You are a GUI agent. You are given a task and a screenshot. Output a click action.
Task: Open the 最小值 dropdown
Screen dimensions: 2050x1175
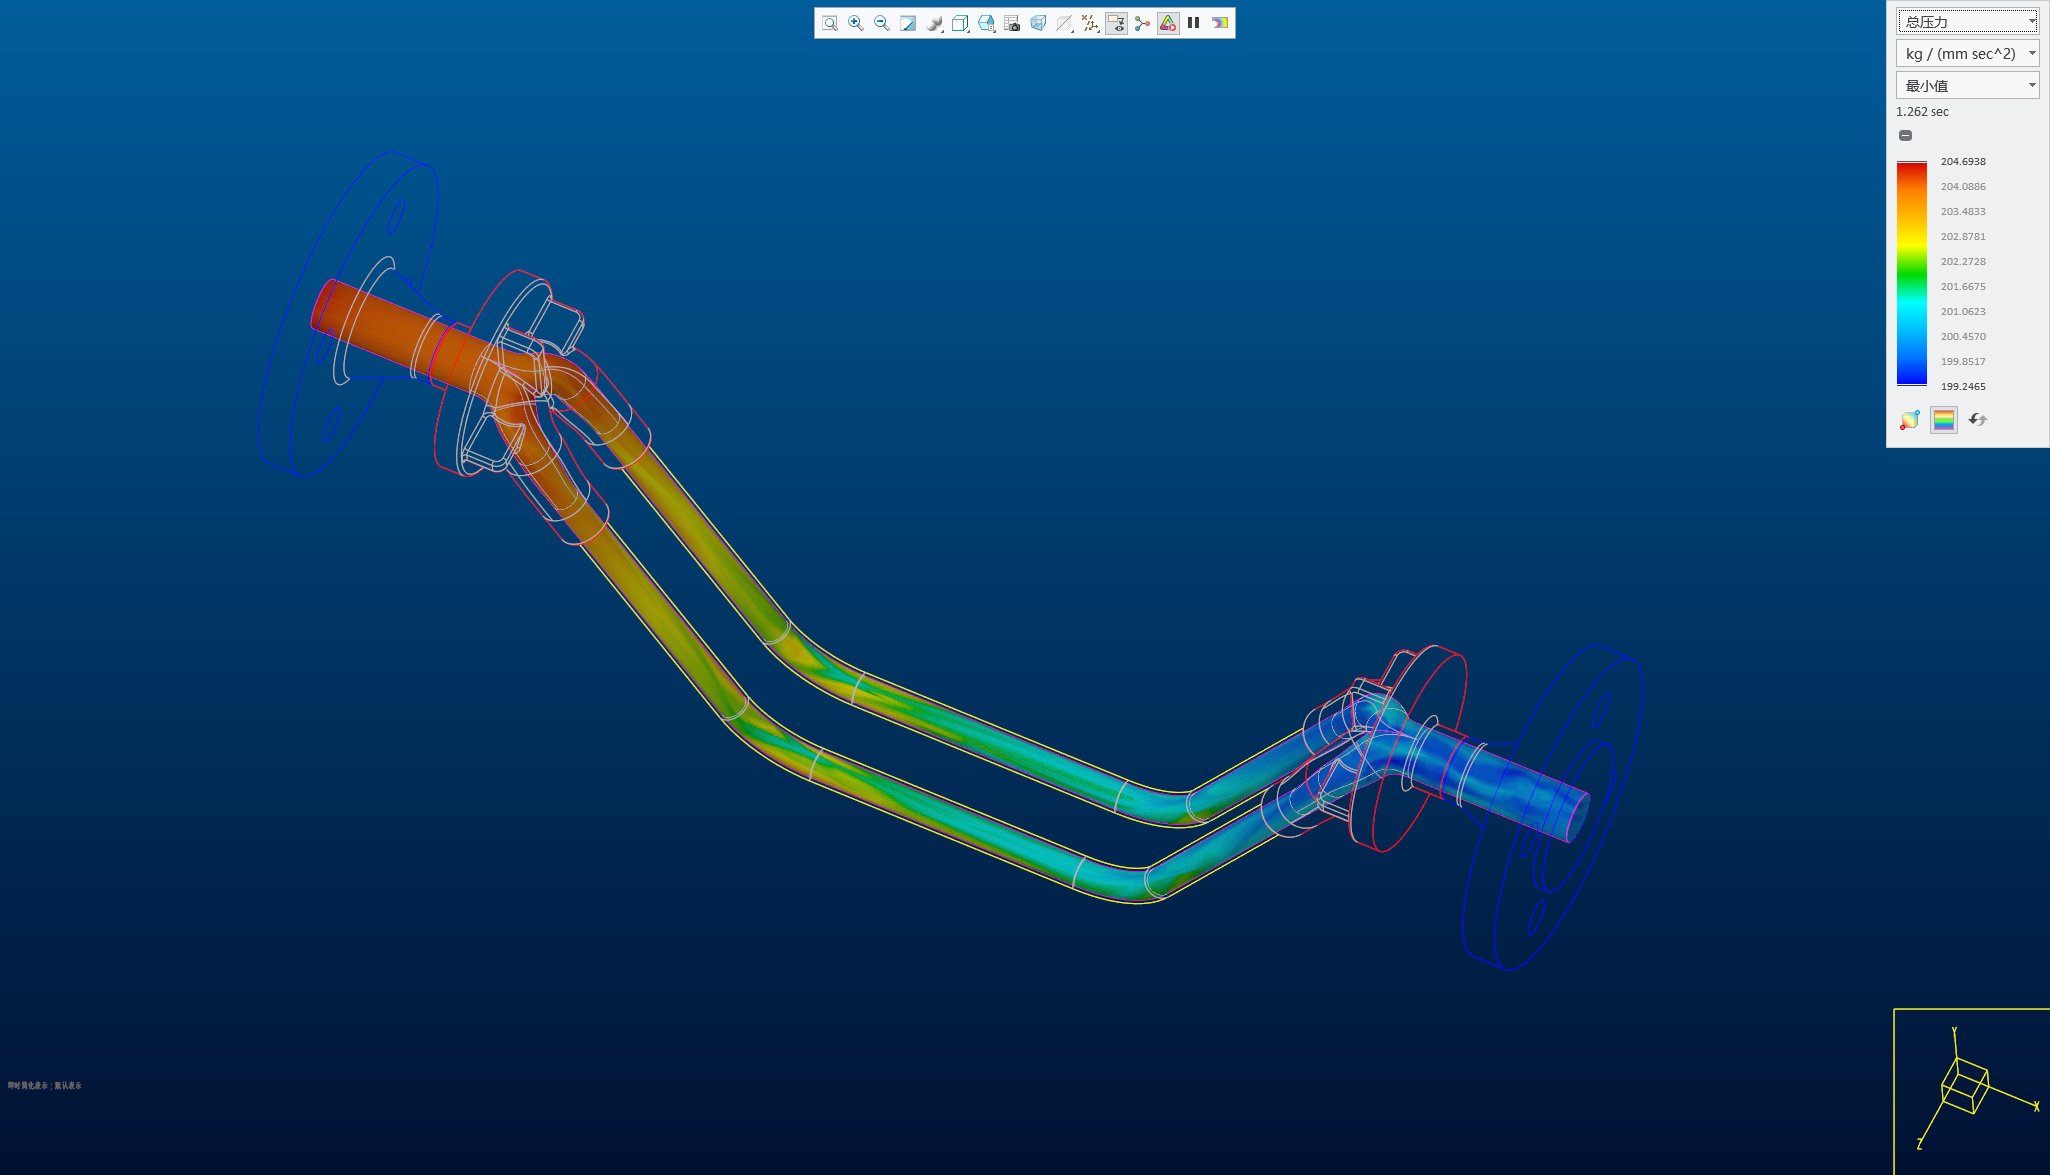[x=1967, y=85]
